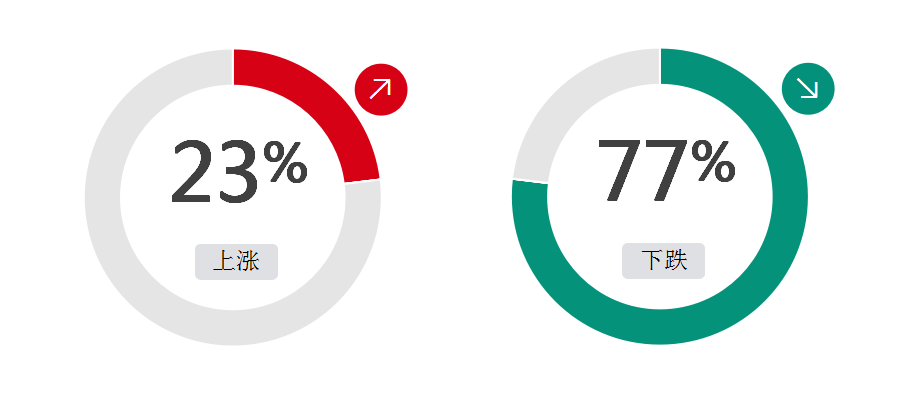Click the percent sign beside 23
This screenshot has height=413, width=911.
(285, 163)
